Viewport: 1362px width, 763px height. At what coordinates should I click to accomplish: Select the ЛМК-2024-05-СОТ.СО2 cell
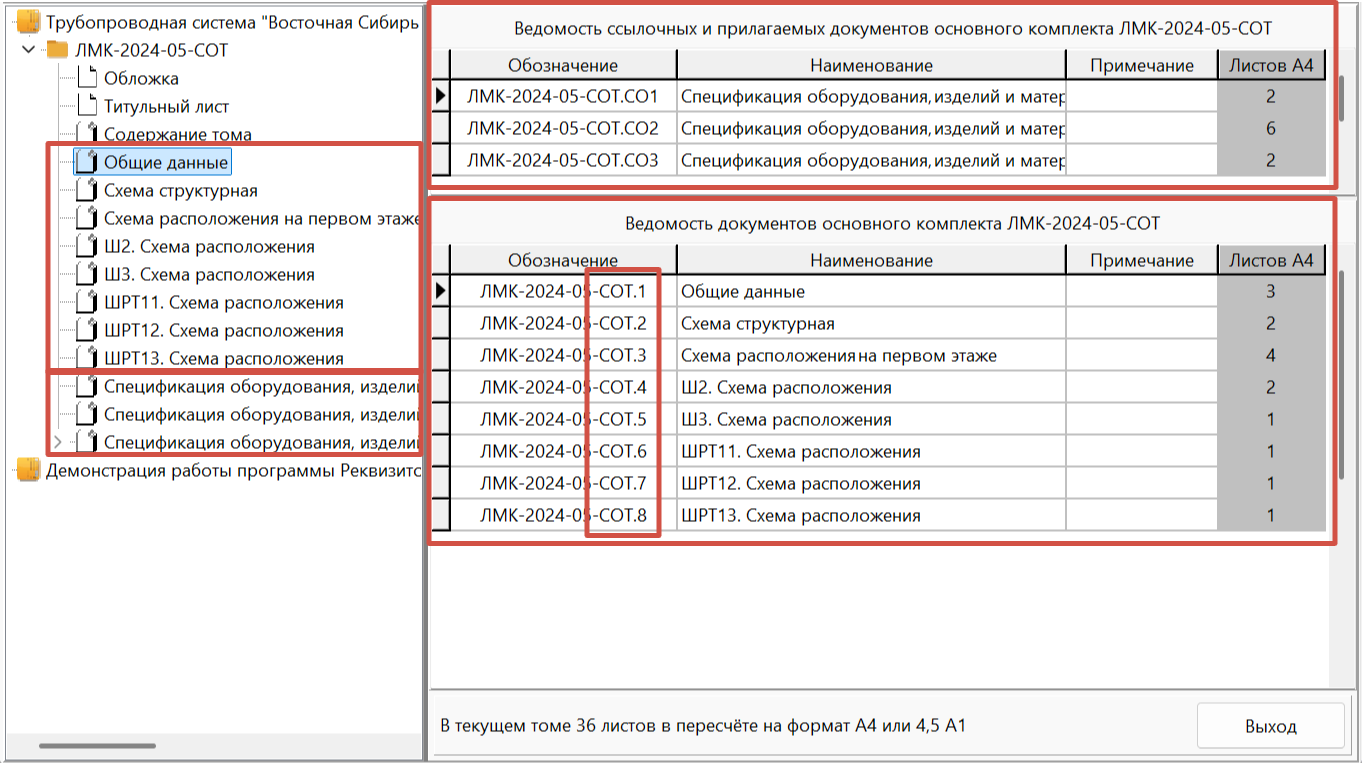563,129
